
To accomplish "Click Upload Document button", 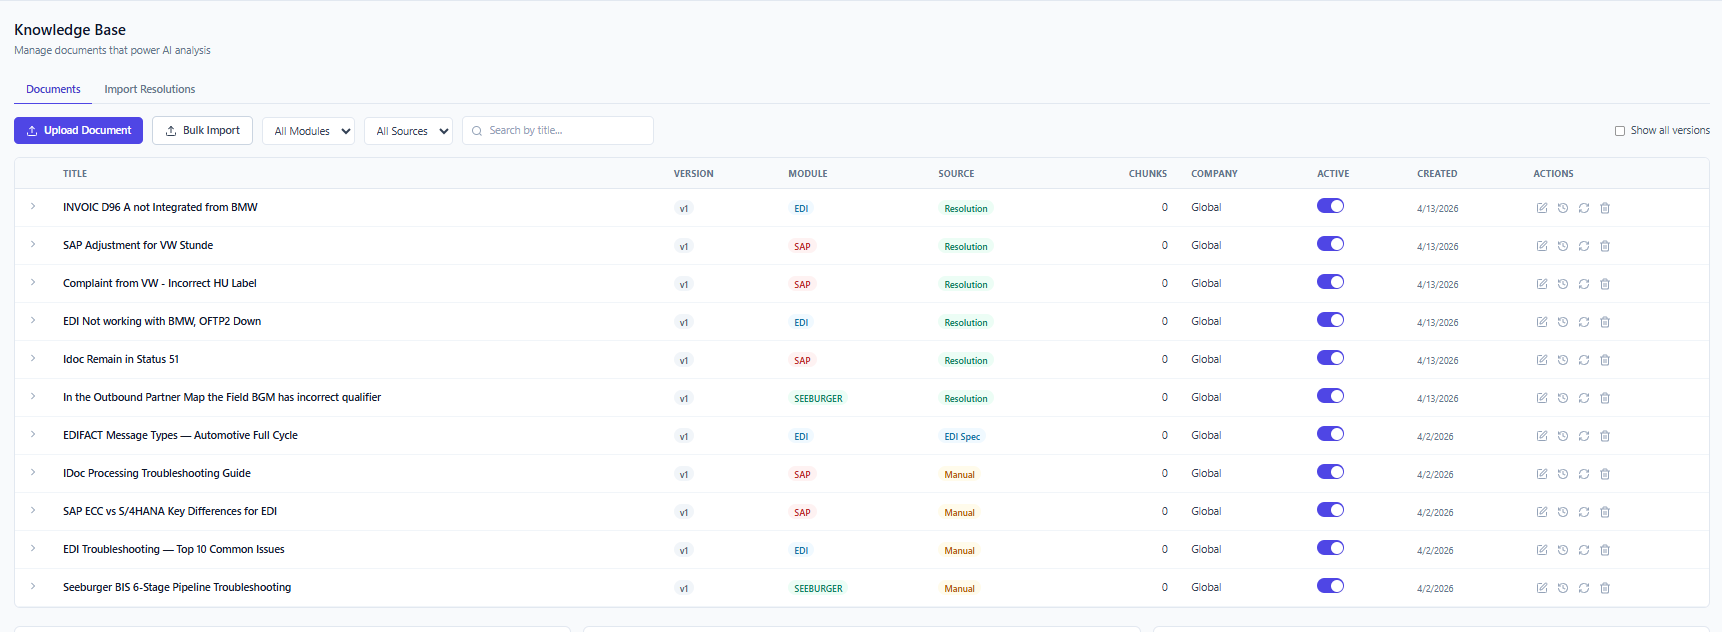I will click(78, 130).
